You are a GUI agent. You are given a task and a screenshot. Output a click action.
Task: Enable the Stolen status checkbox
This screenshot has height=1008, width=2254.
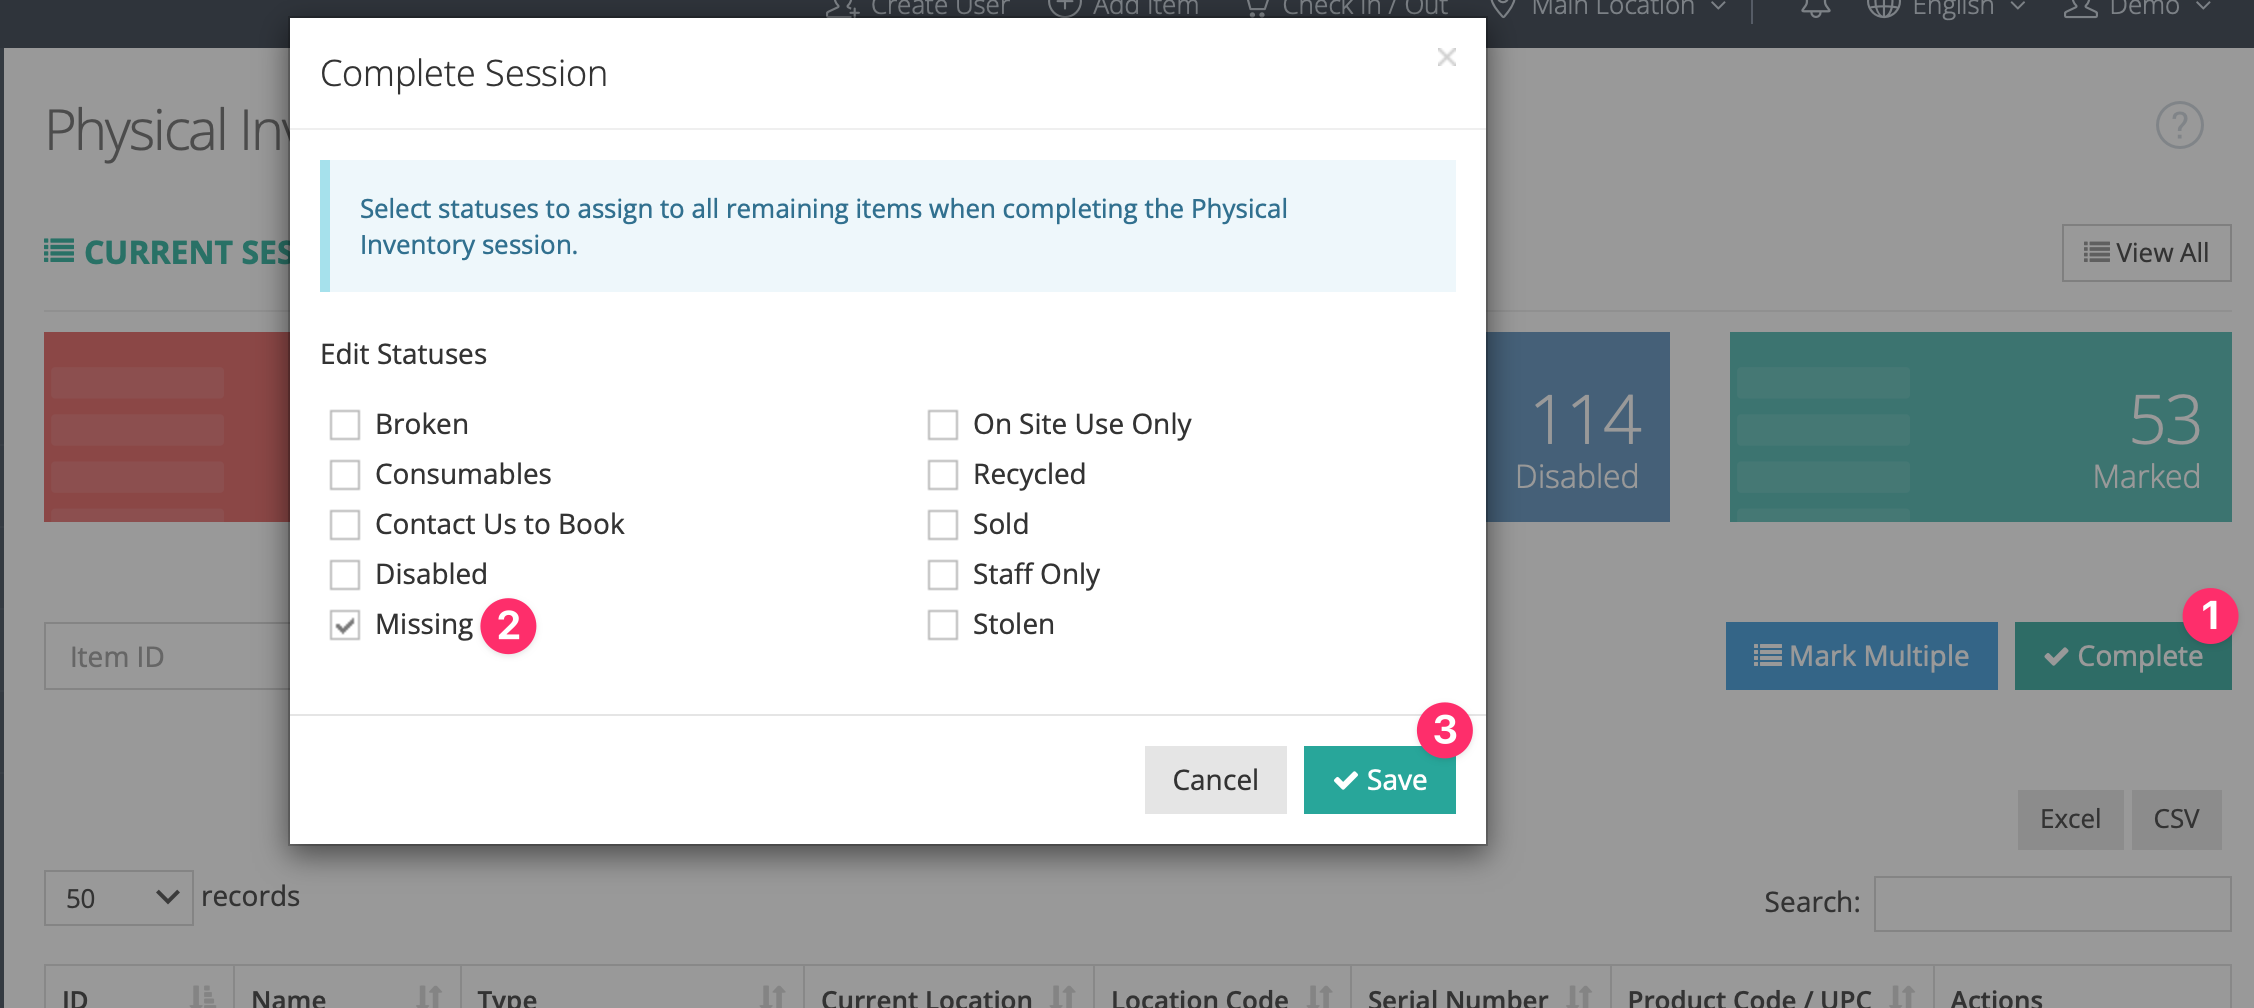[943, 625]
